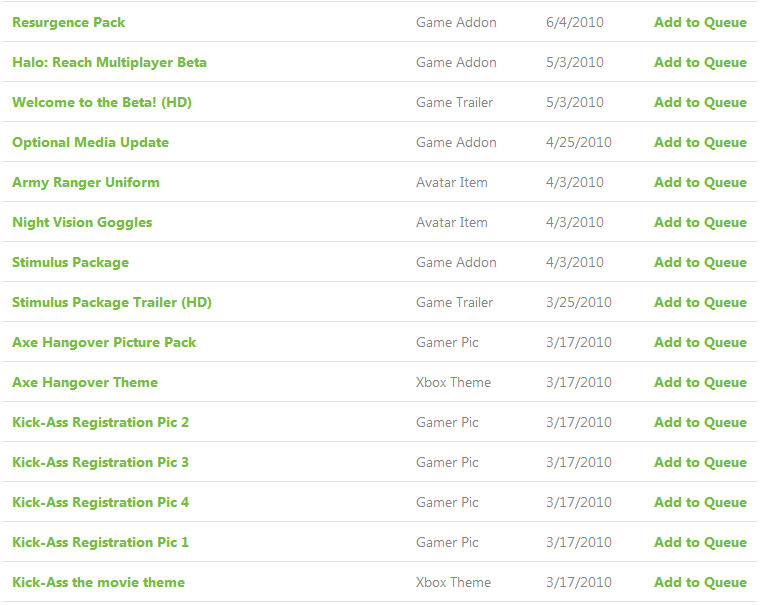The height and width of the screenshot is (605, 769).
Task: Open Stimulus Package Trailer (HD) link
Action: (112, 302)
